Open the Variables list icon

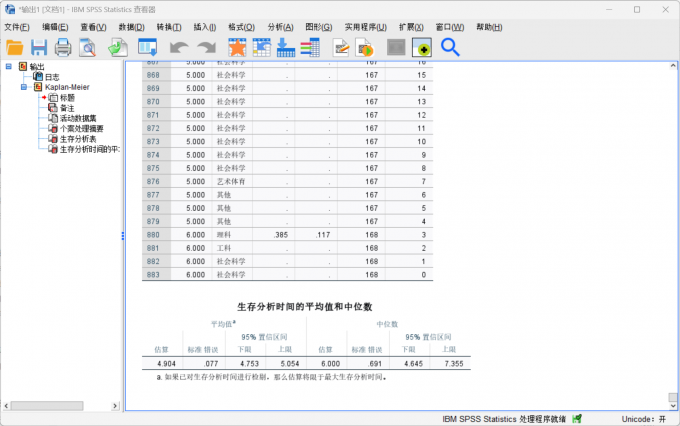pos(310,47)
